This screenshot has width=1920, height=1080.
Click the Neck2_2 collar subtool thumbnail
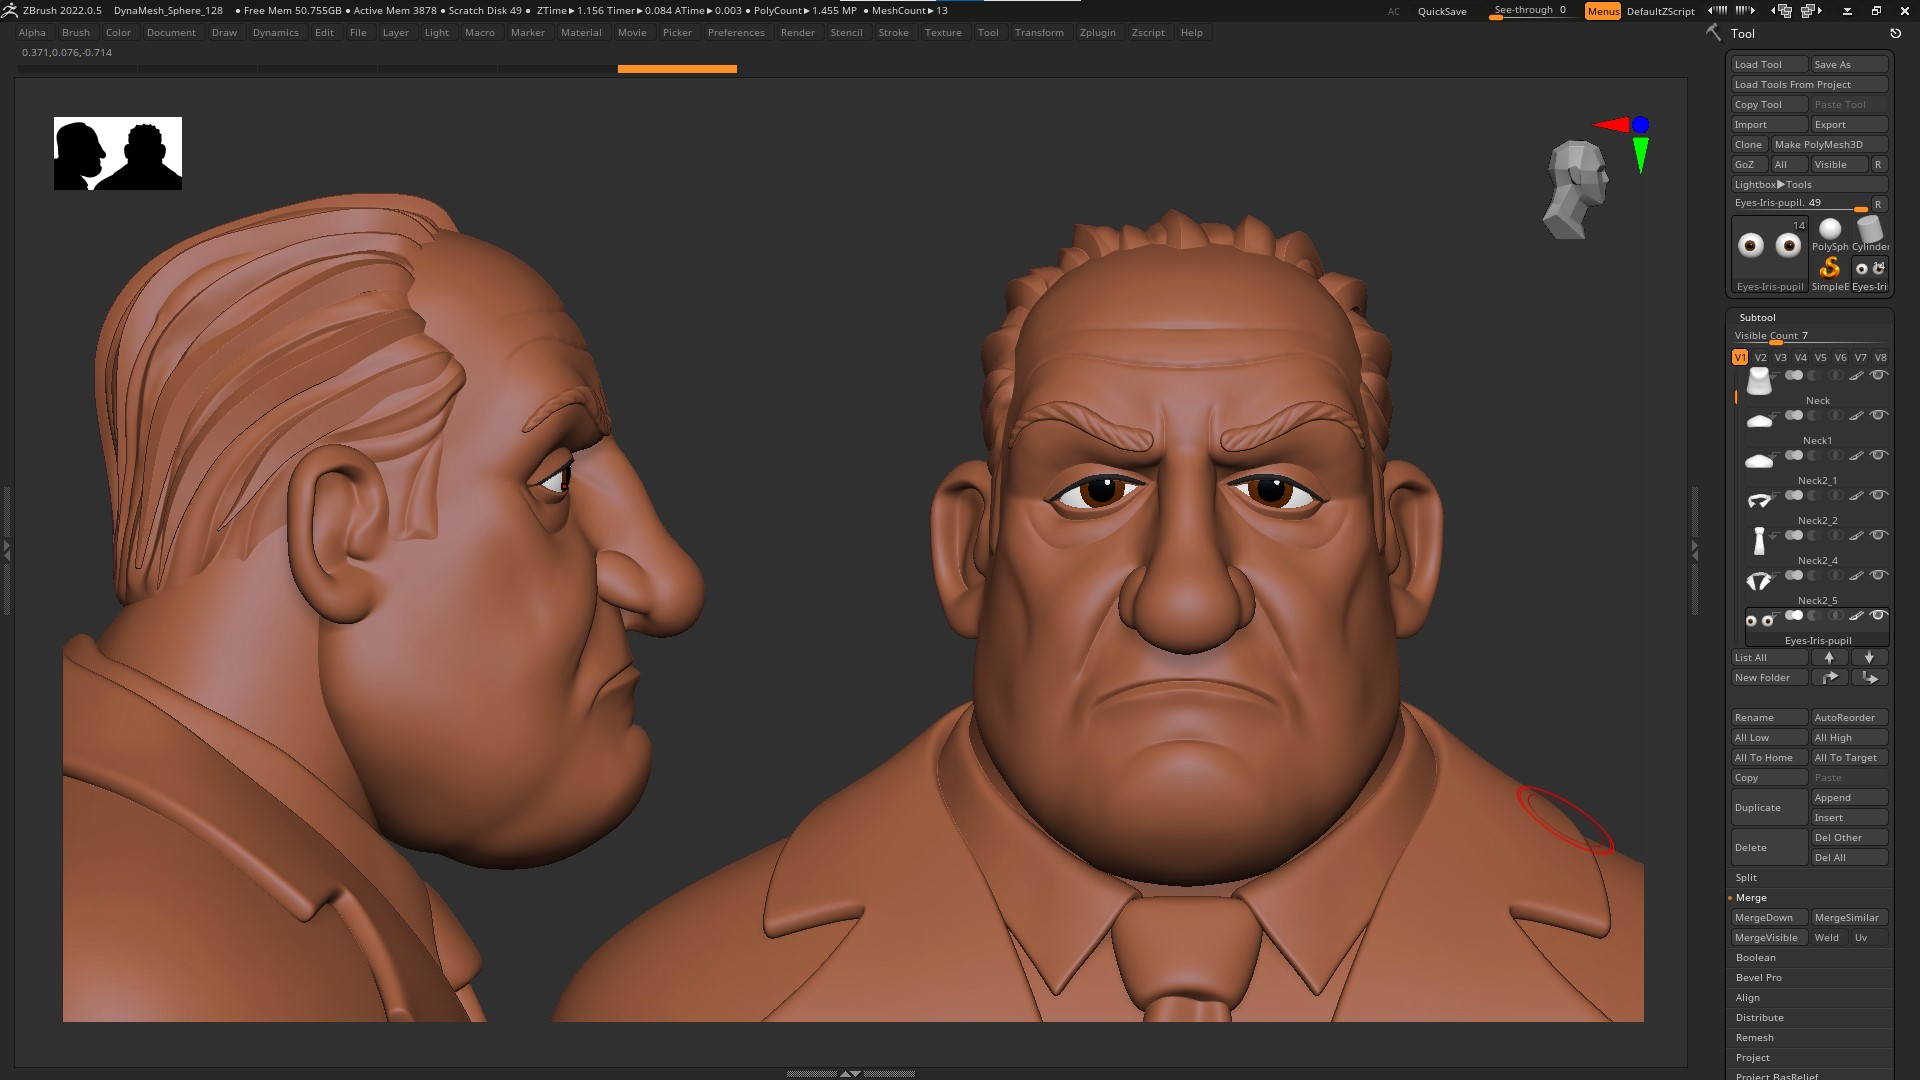click(x=1759, y=501)
